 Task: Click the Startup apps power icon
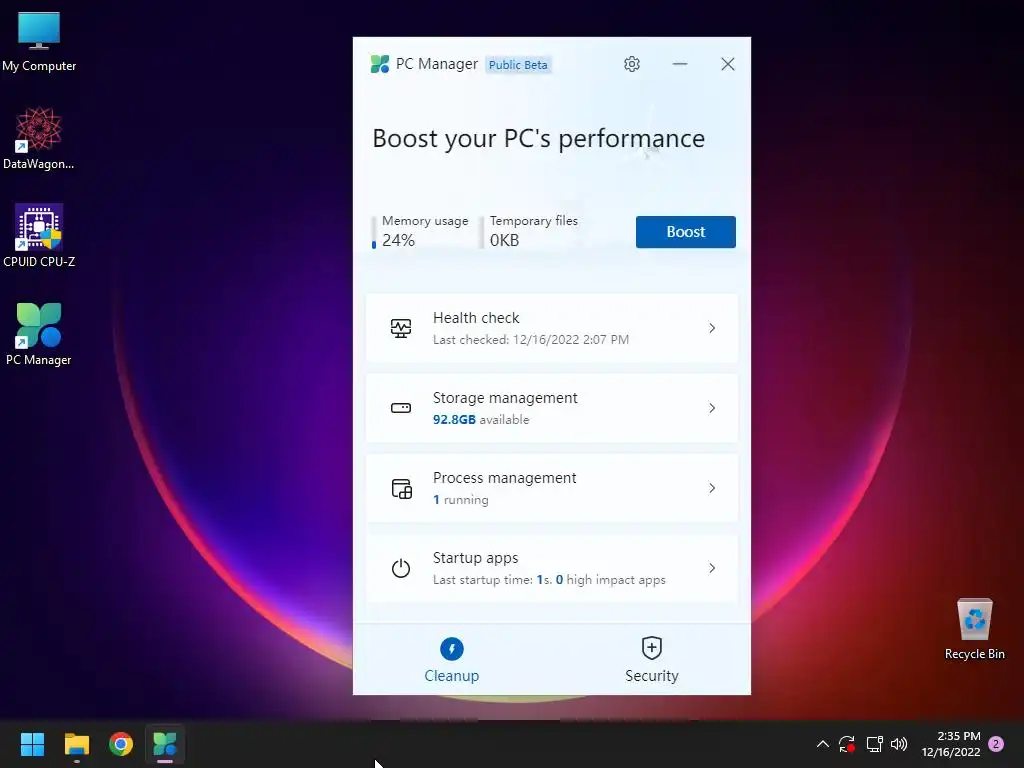401,568
